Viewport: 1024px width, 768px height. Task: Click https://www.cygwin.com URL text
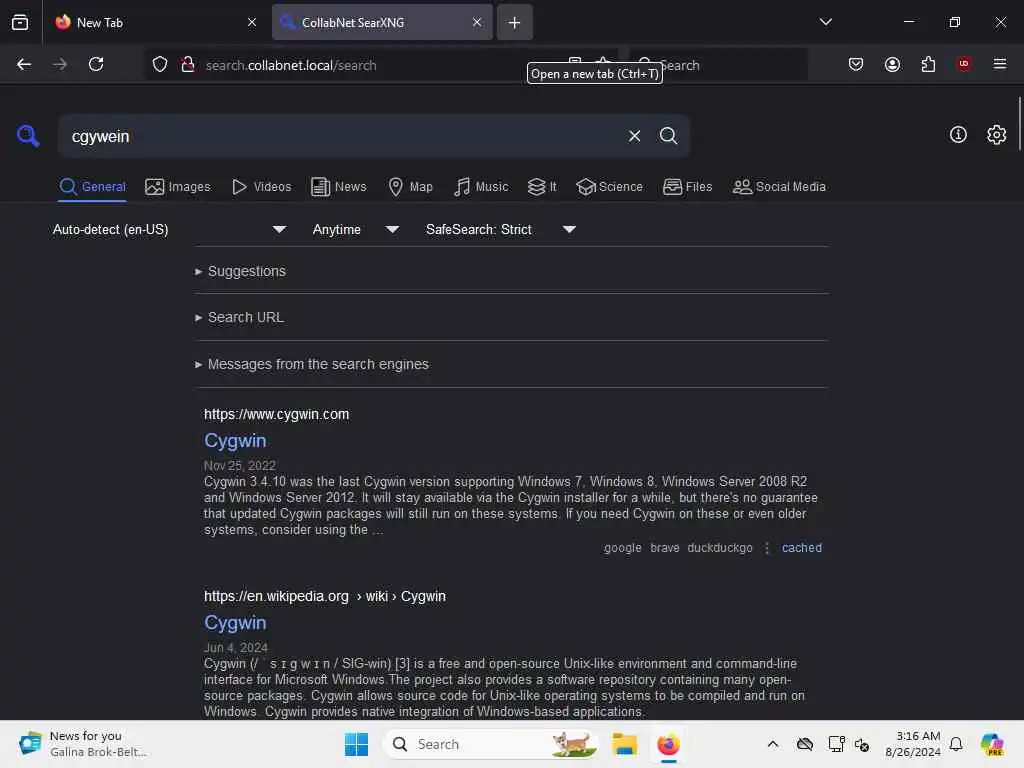[x=276, y=414]
